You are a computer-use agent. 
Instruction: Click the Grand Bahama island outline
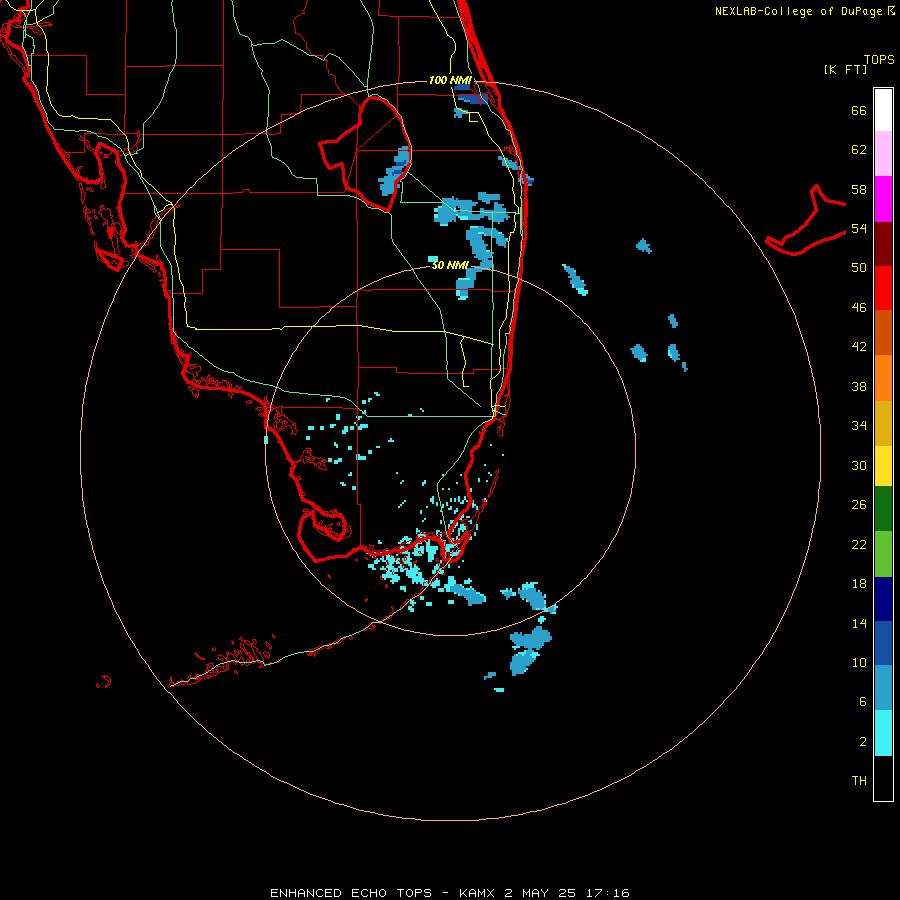806,220
